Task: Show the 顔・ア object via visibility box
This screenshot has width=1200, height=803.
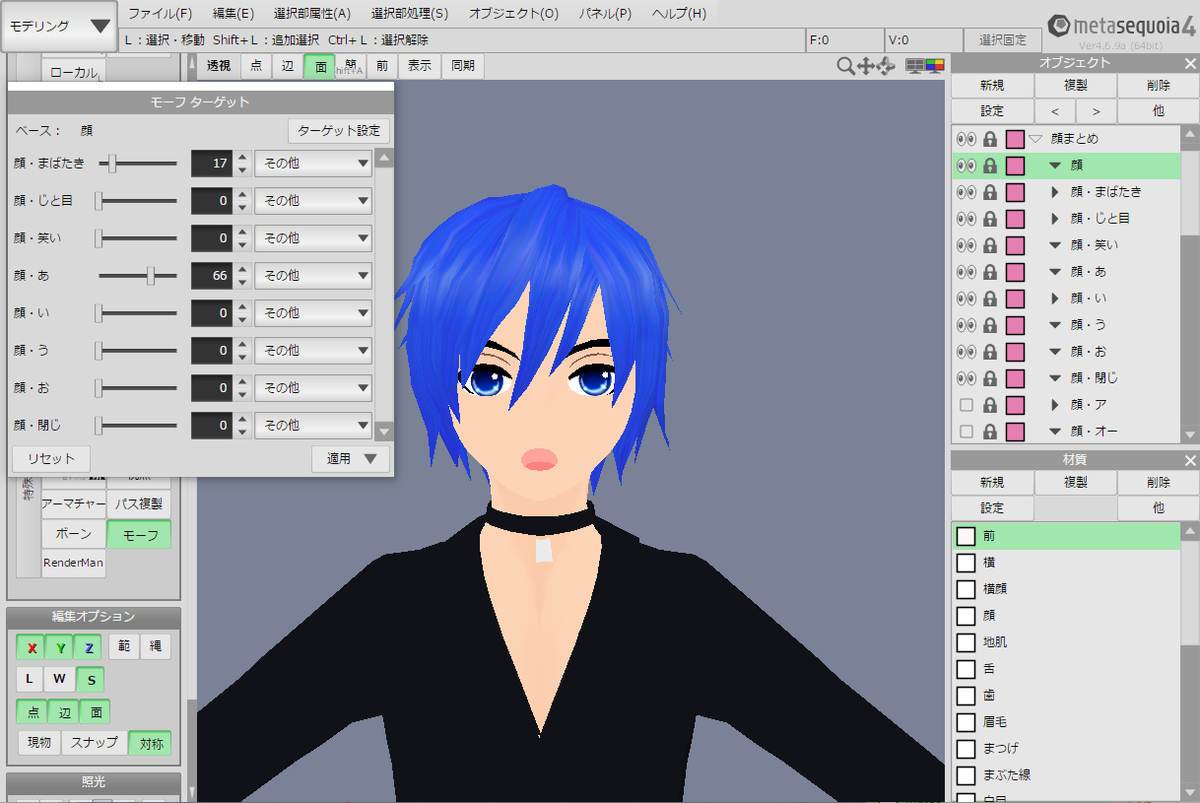Action: (x=966, y=405)
